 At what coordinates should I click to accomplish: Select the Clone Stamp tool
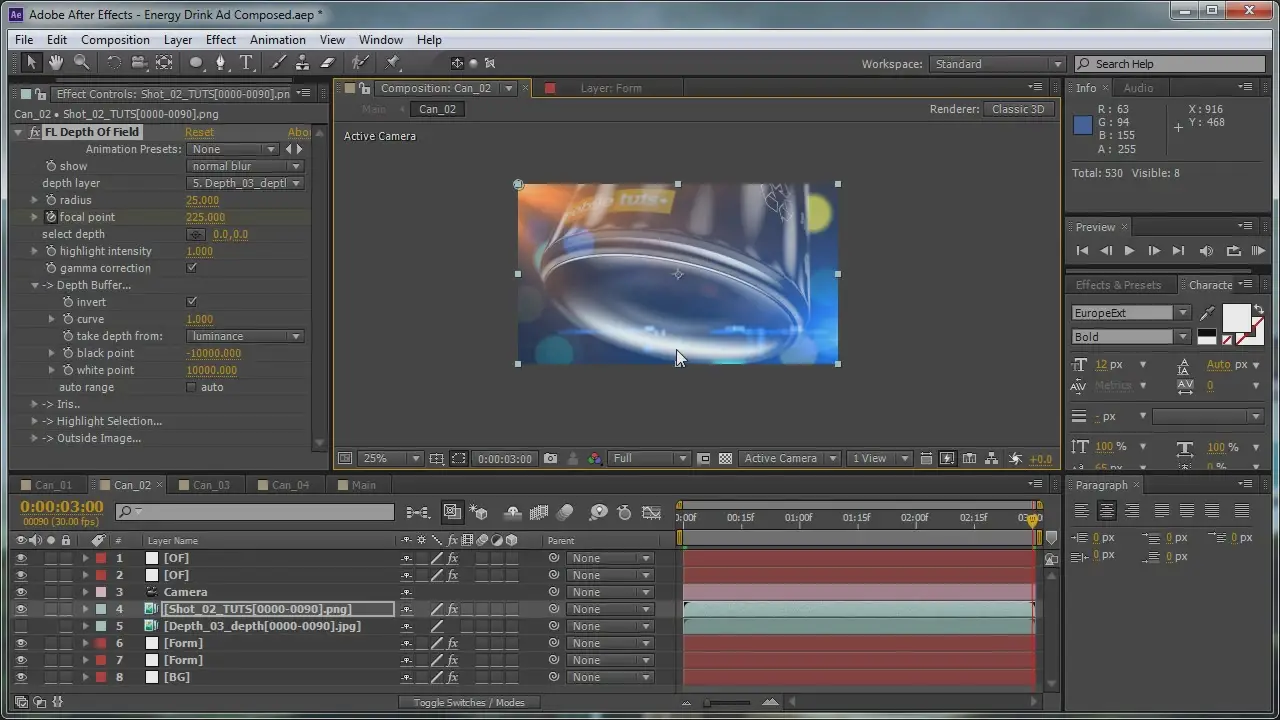(300, 63)
